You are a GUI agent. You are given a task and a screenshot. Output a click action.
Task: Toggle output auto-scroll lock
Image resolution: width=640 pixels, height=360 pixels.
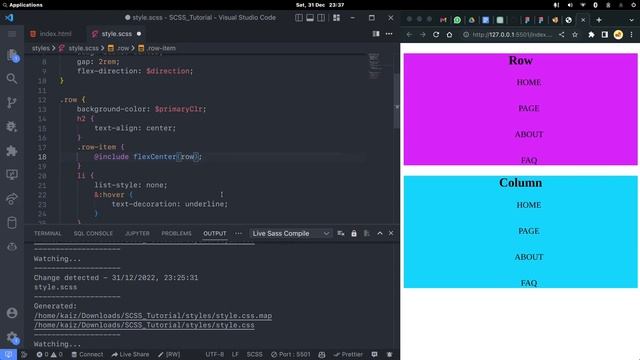pyautogui.click(x=354, y=233)
